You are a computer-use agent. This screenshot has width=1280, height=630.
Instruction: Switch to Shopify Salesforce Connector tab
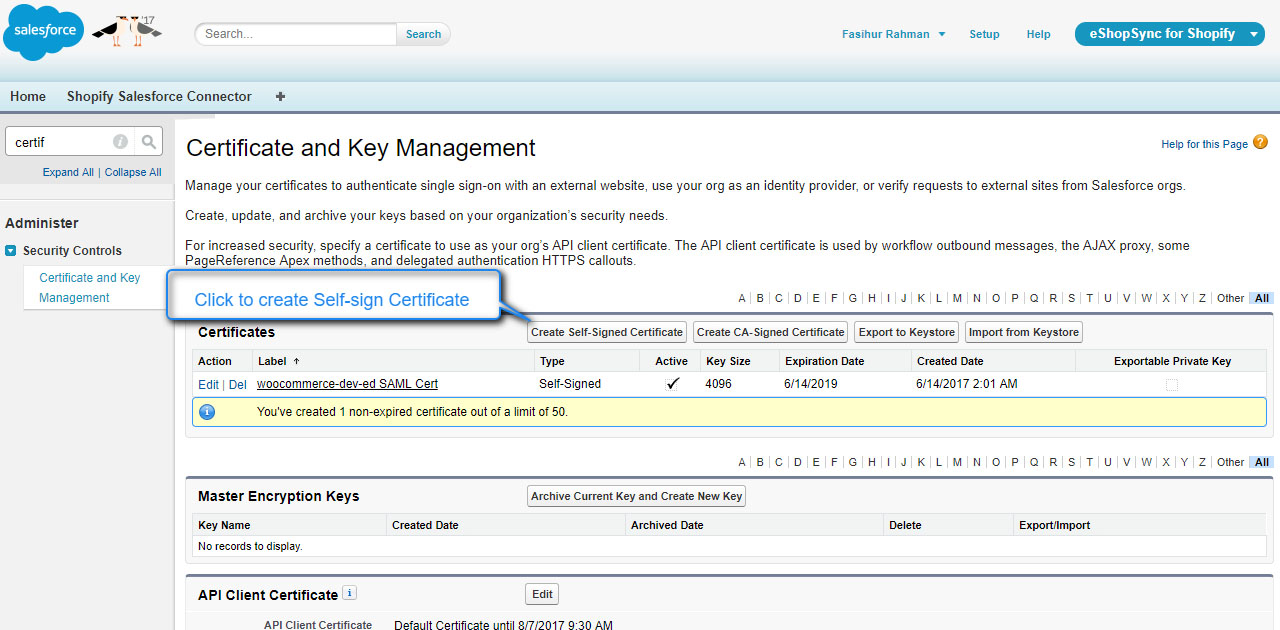(159, 97)
